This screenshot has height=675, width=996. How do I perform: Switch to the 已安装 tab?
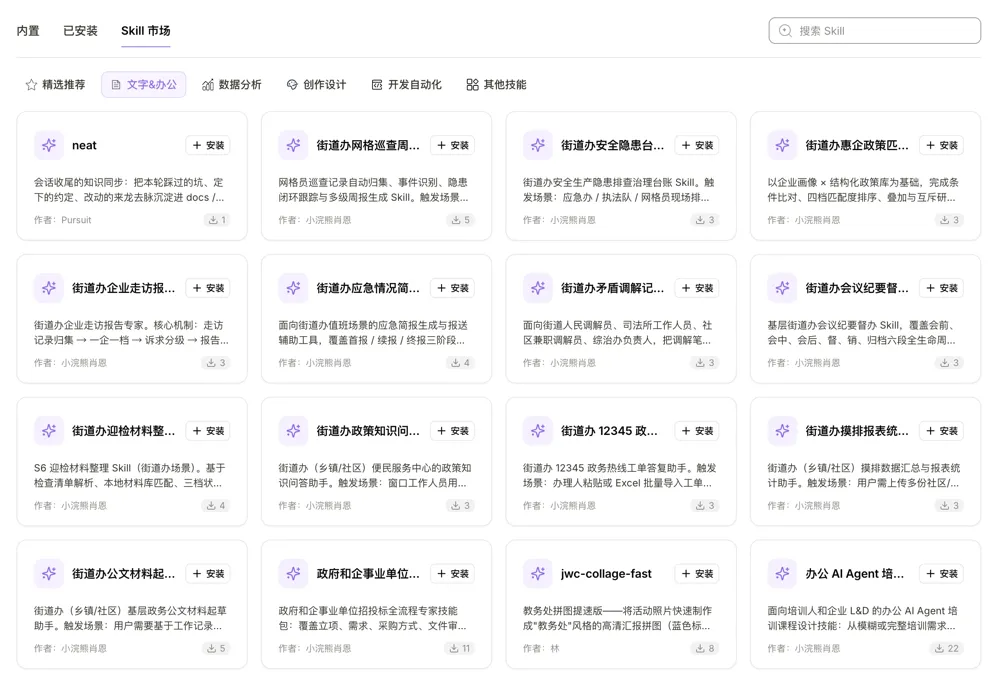click(x=81, y=30)
